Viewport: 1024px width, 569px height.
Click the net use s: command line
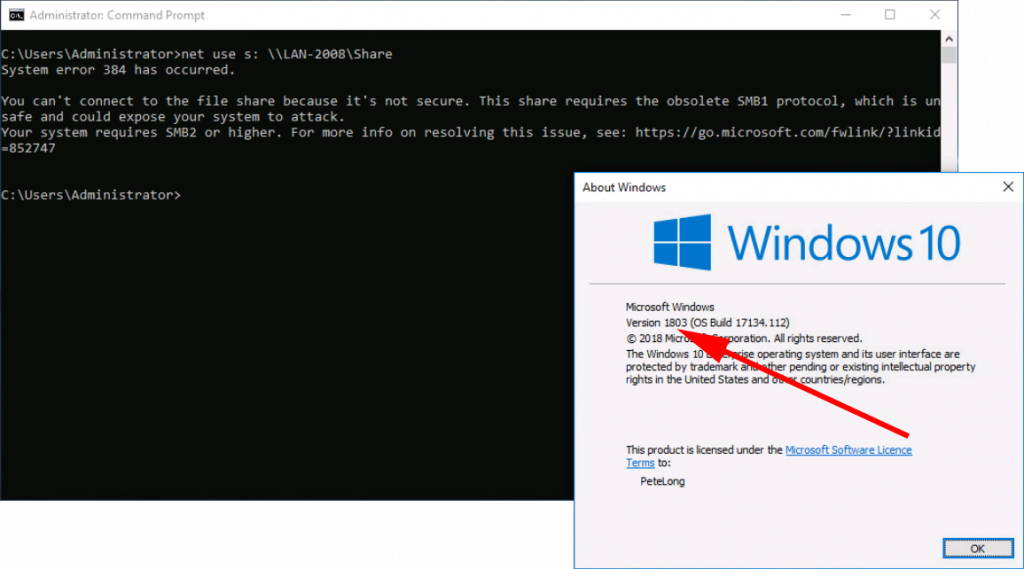(x=196, y=54)
